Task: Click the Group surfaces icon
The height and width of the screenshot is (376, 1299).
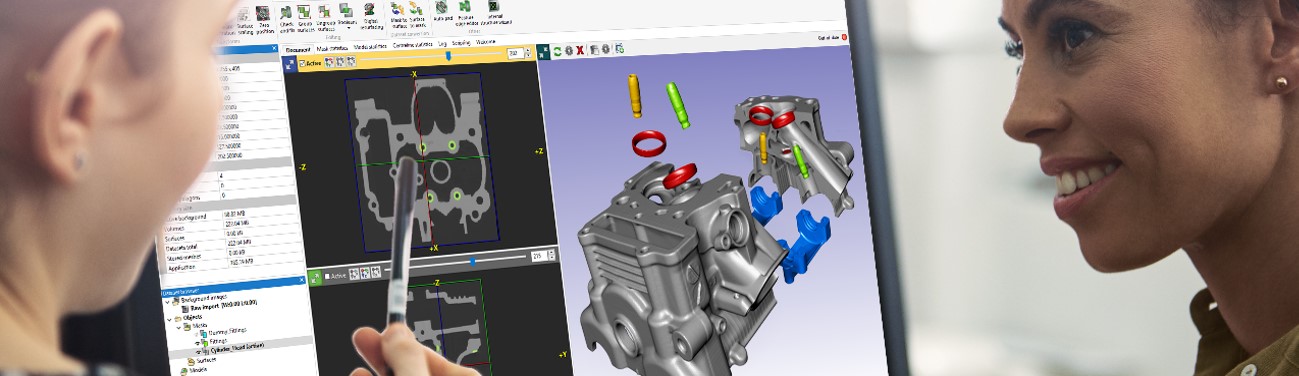Action: pyautogui.click(x=303, y=13)
